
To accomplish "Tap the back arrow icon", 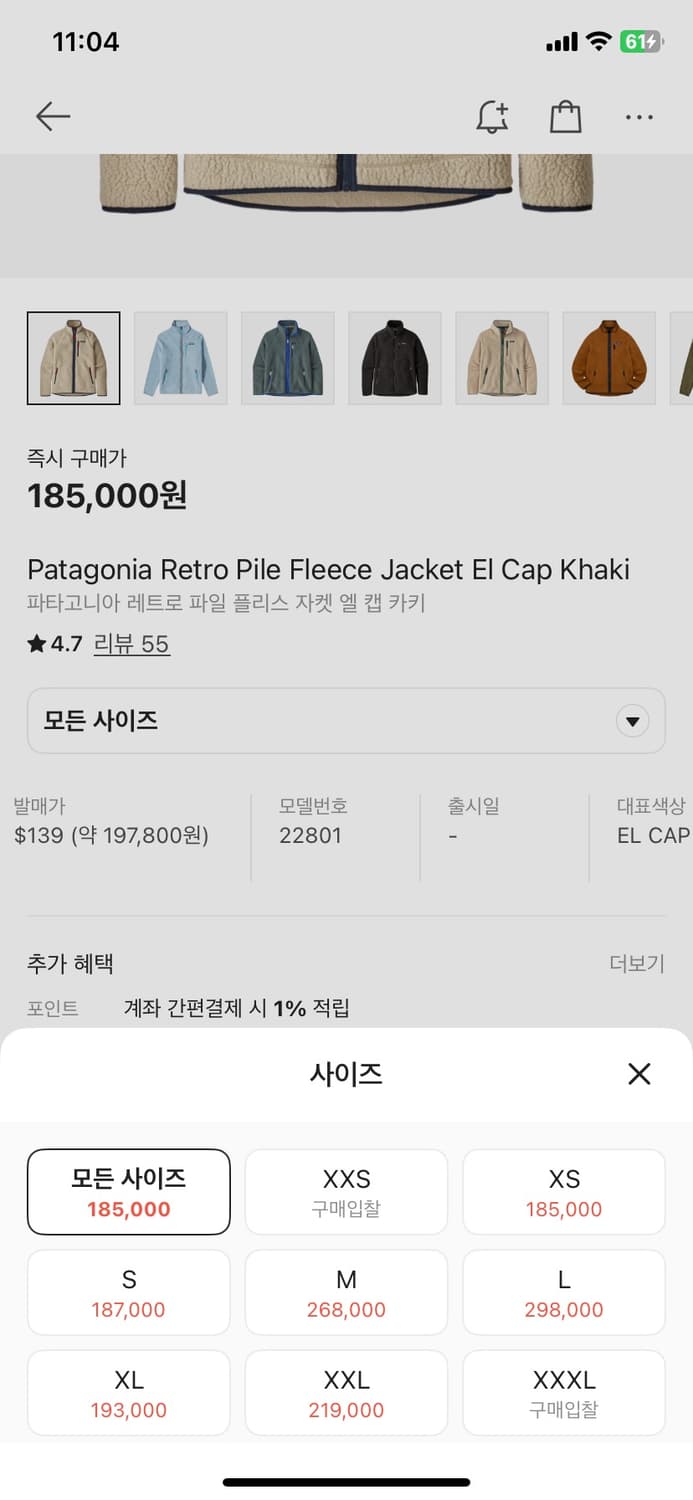I will [53, 117].
